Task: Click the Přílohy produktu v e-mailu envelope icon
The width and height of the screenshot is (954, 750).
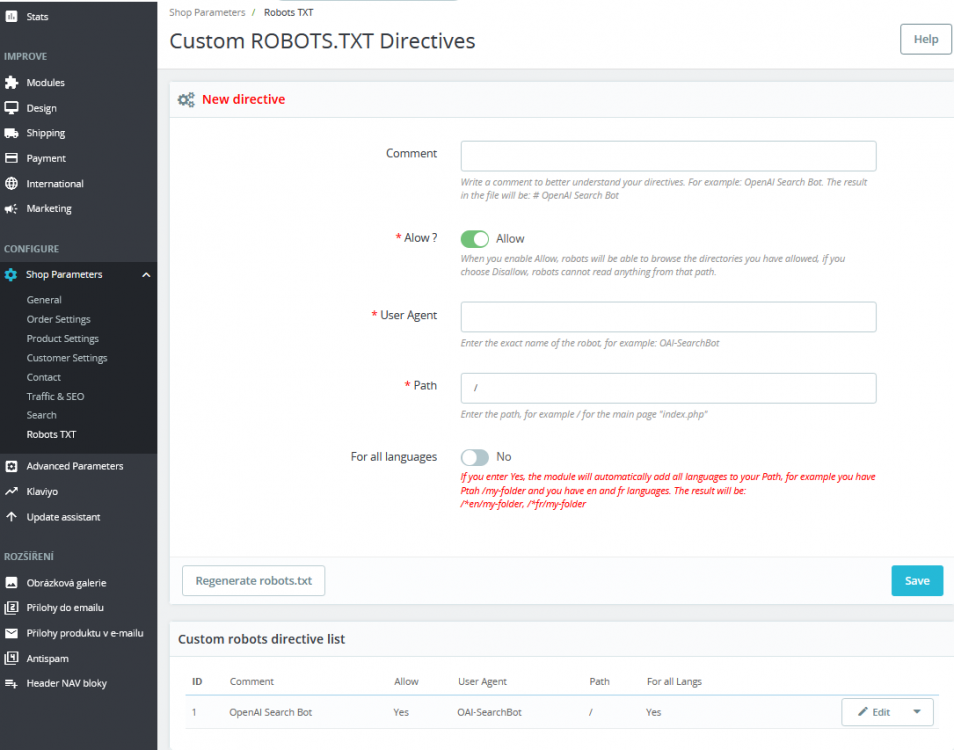Action: click(x=11, y=633)
